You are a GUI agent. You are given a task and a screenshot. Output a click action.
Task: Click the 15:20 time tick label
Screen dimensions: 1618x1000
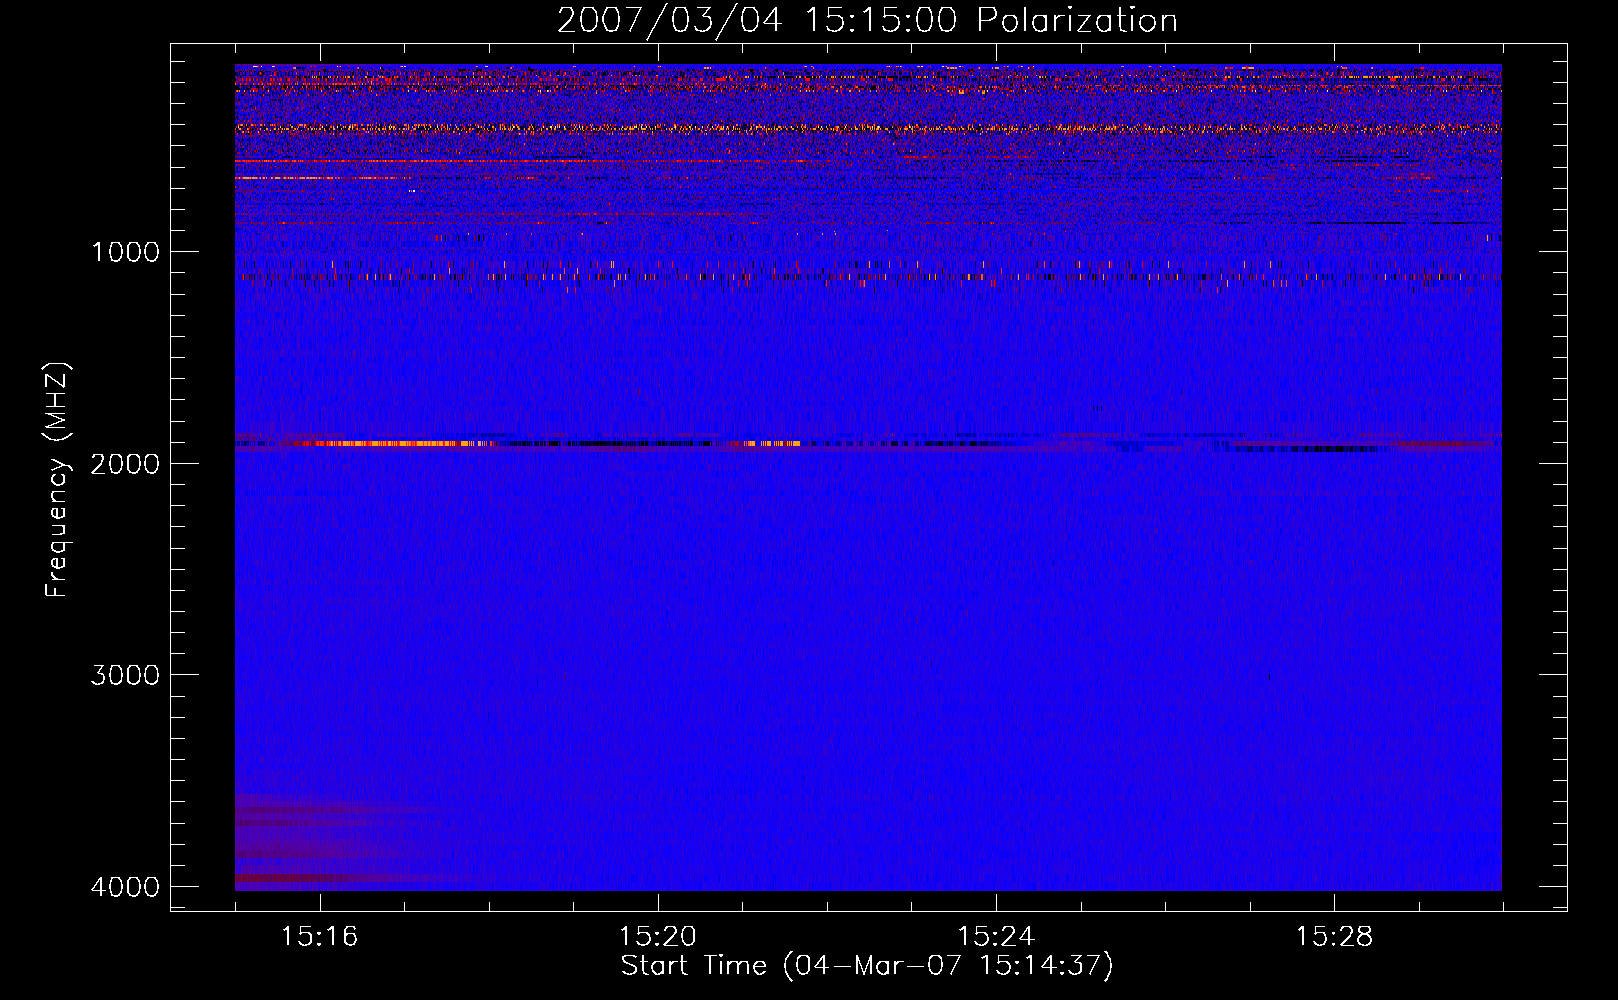point(657,937)
